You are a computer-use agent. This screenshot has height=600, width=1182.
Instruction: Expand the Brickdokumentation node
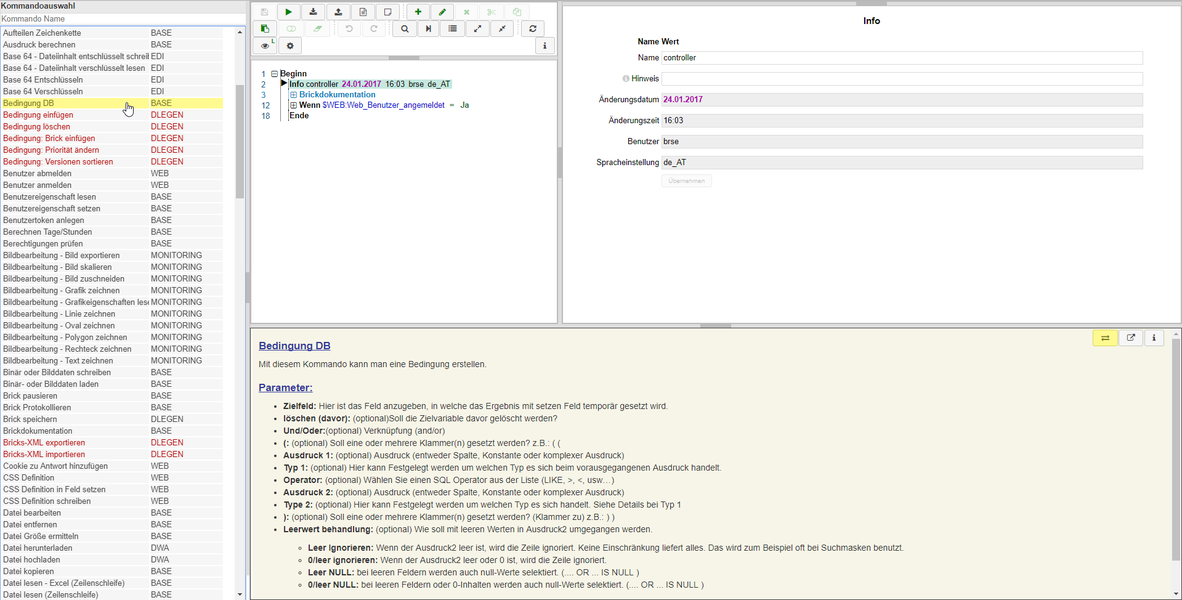pos(293,95)
